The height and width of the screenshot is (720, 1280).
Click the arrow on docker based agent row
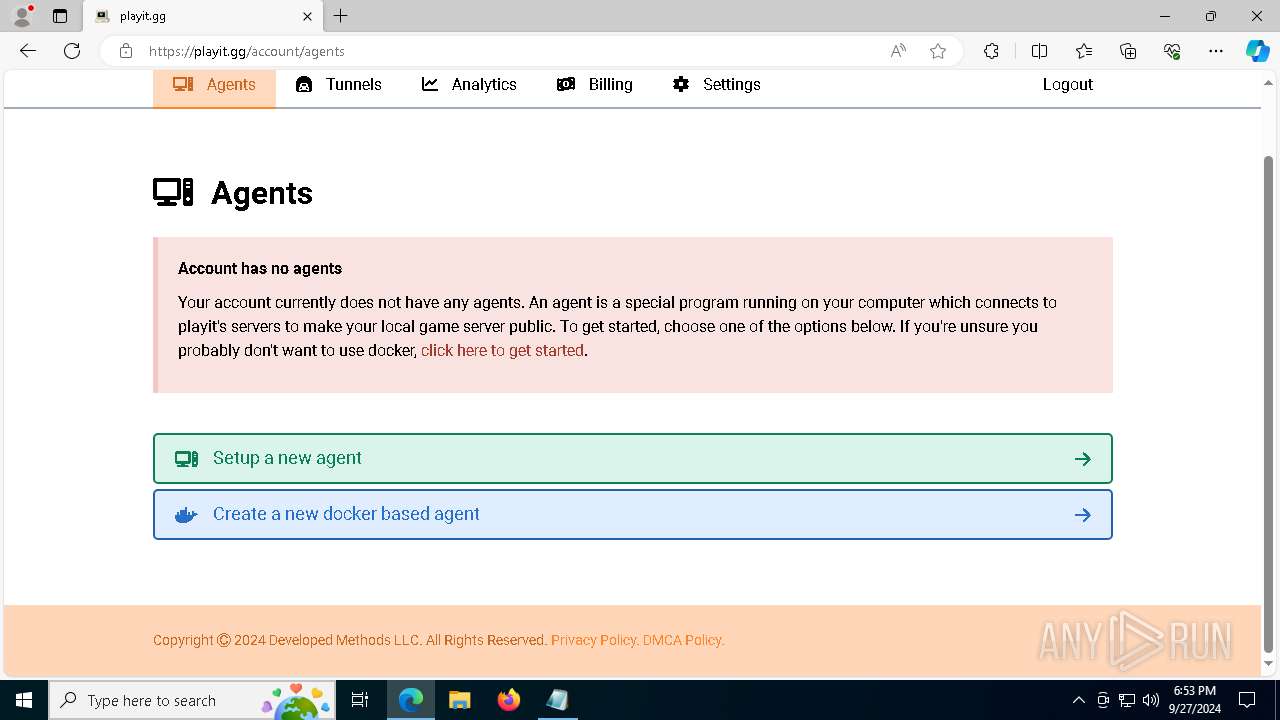pyautogui.click(x=1082, y=515)
